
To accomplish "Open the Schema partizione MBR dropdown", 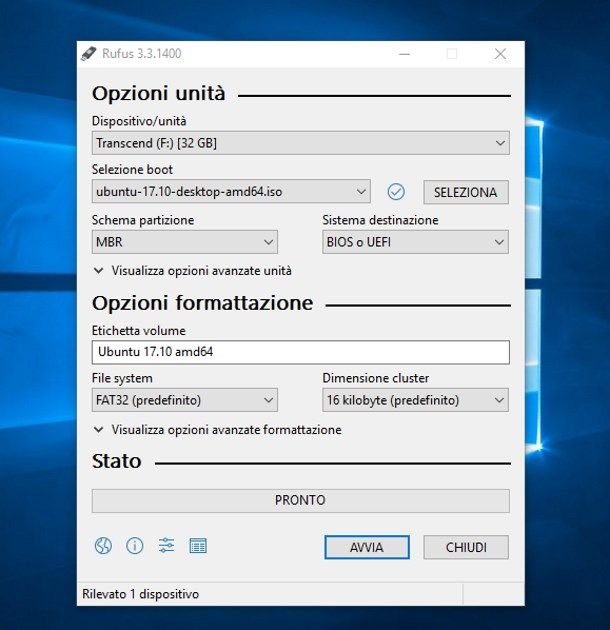I will (184, 242).
